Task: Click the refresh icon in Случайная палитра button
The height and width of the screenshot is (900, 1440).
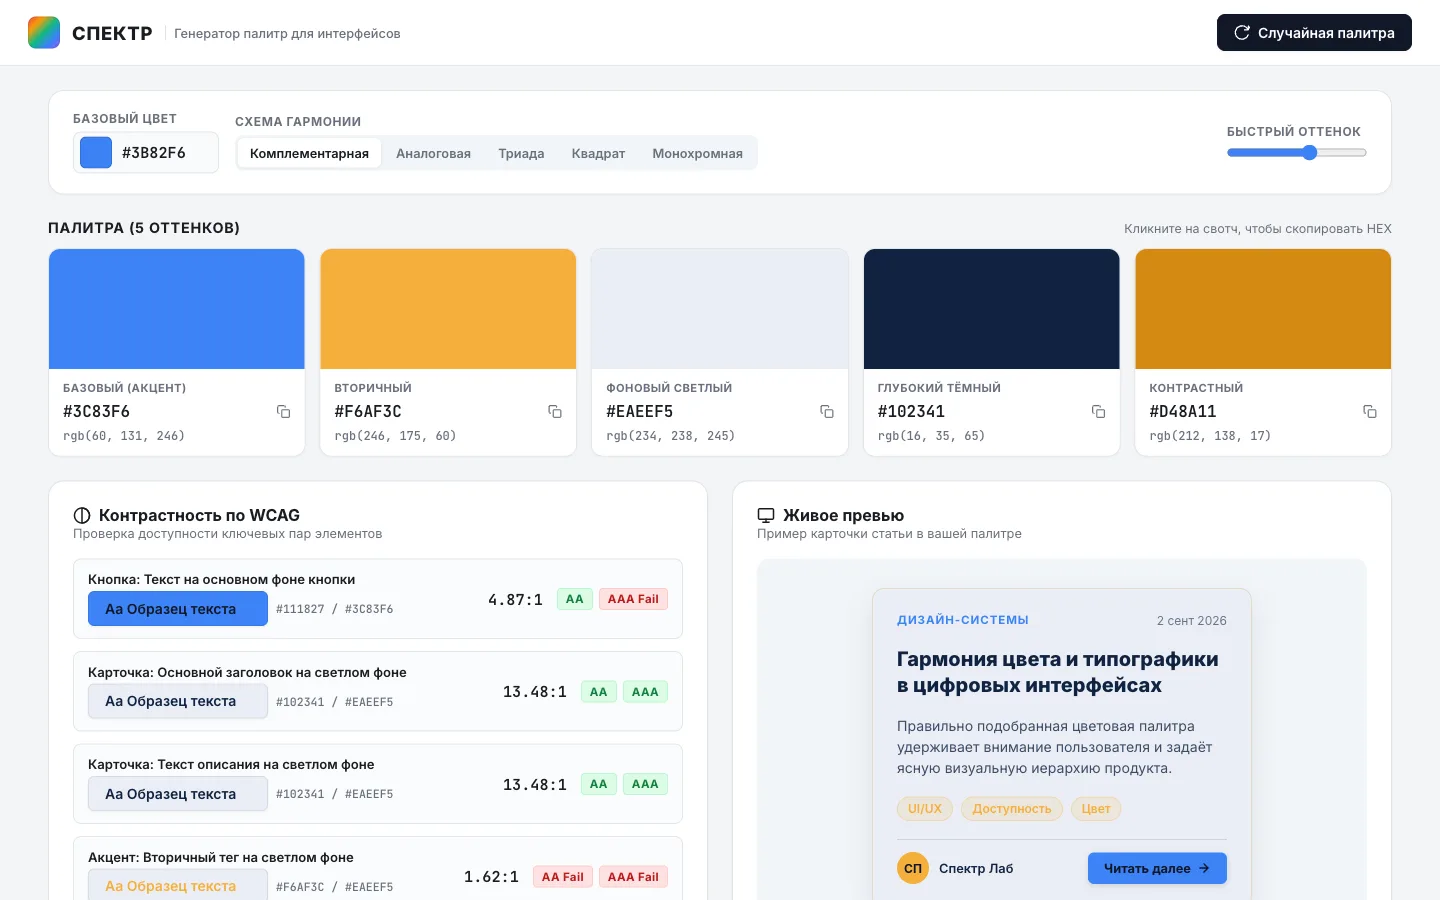Action: (1242, 33)
